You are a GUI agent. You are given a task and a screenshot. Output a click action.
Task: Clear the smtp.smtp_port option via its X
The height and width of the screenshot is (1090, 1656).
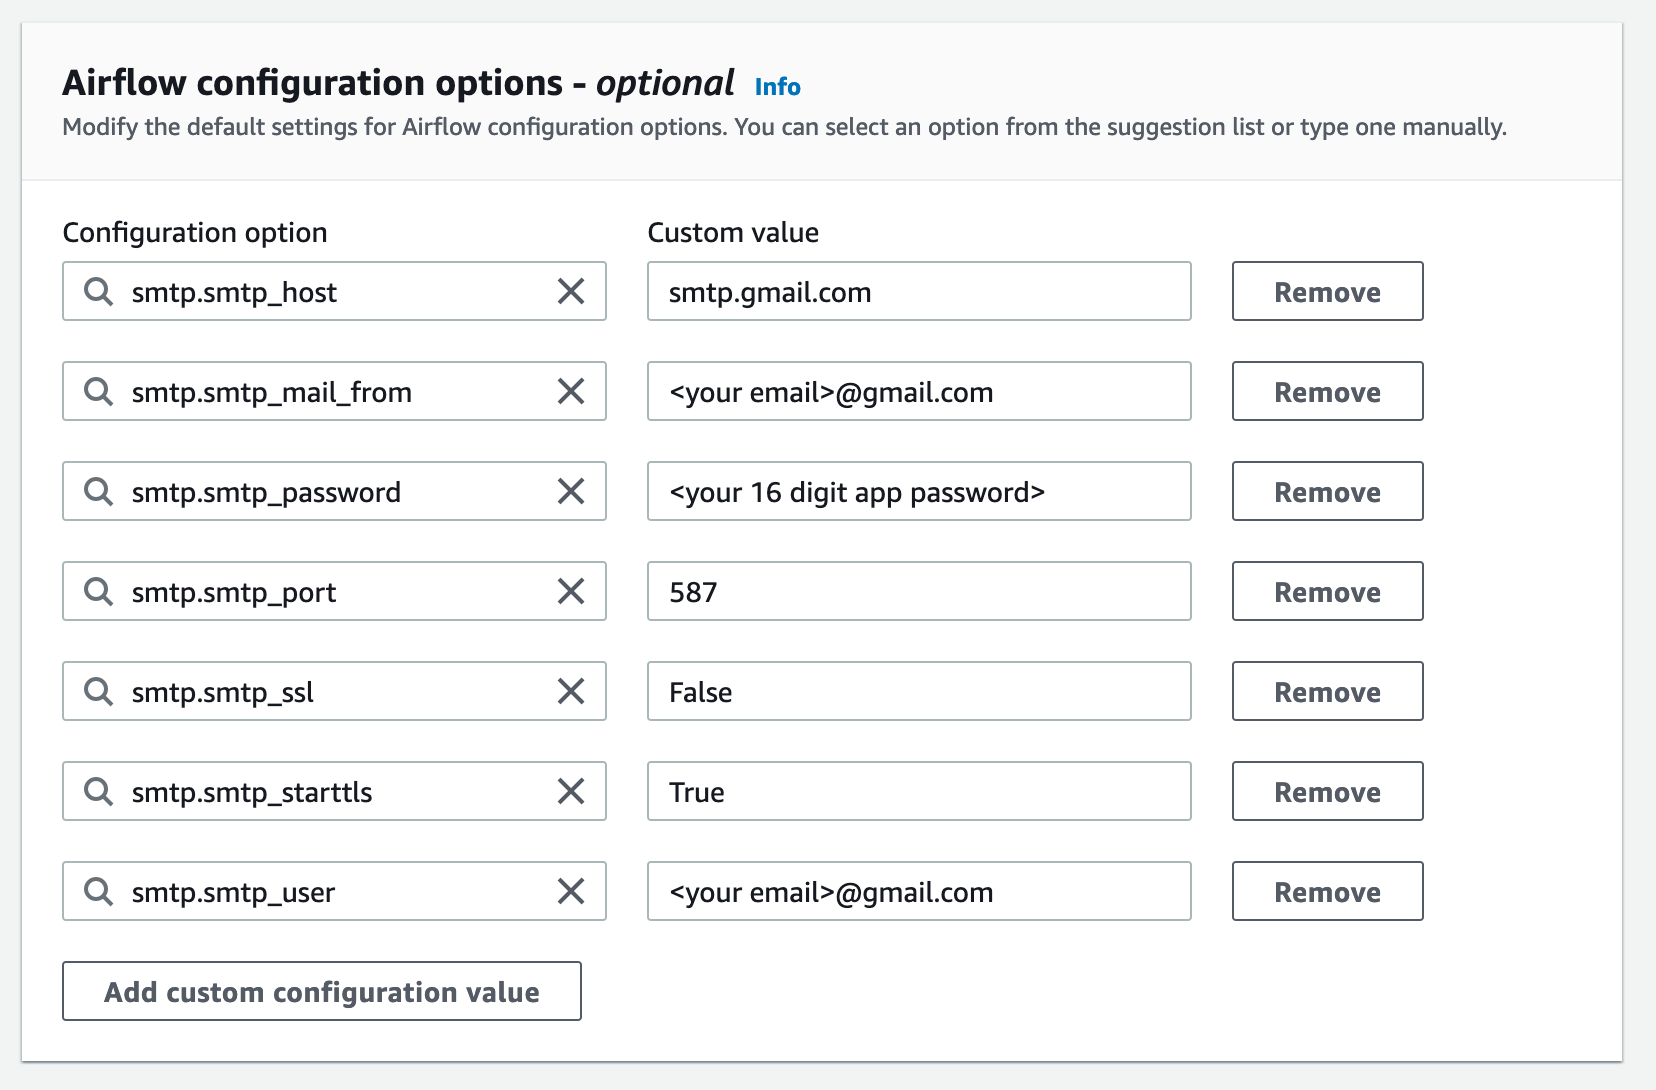tap(571, 591)
